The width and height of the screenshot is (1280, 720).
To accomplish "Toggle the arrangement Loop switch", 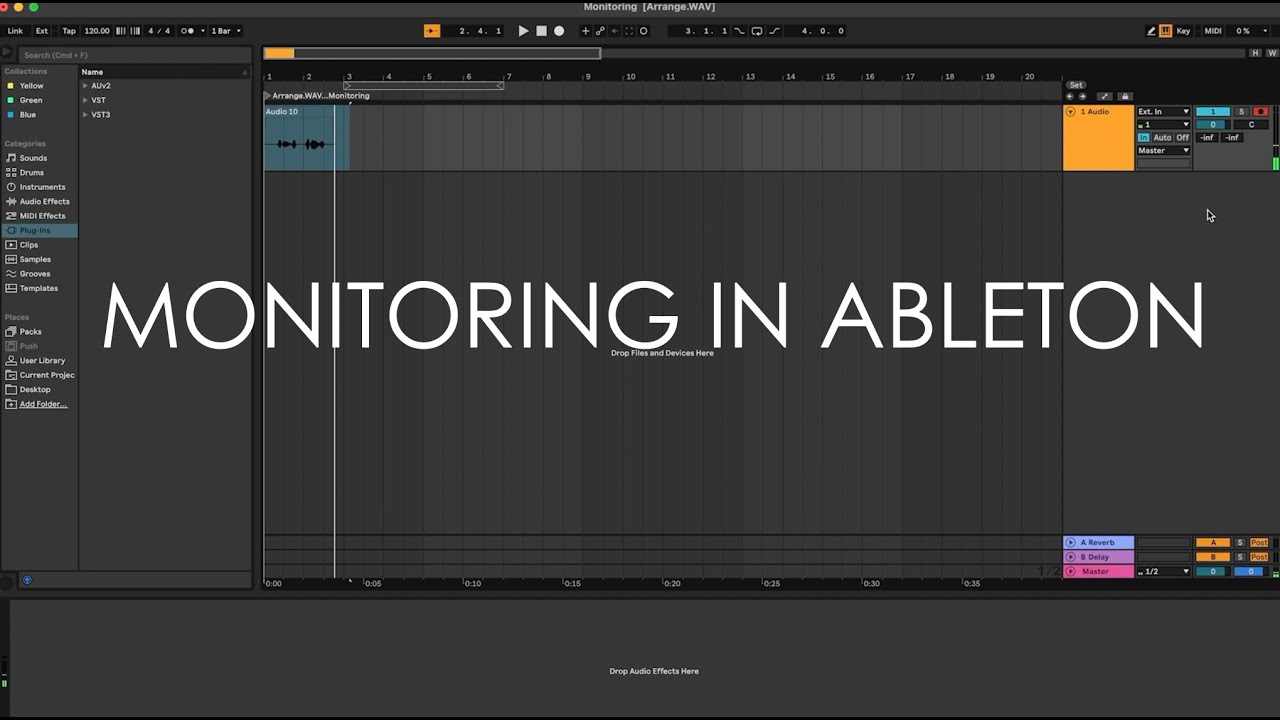I will click(757, 31).
